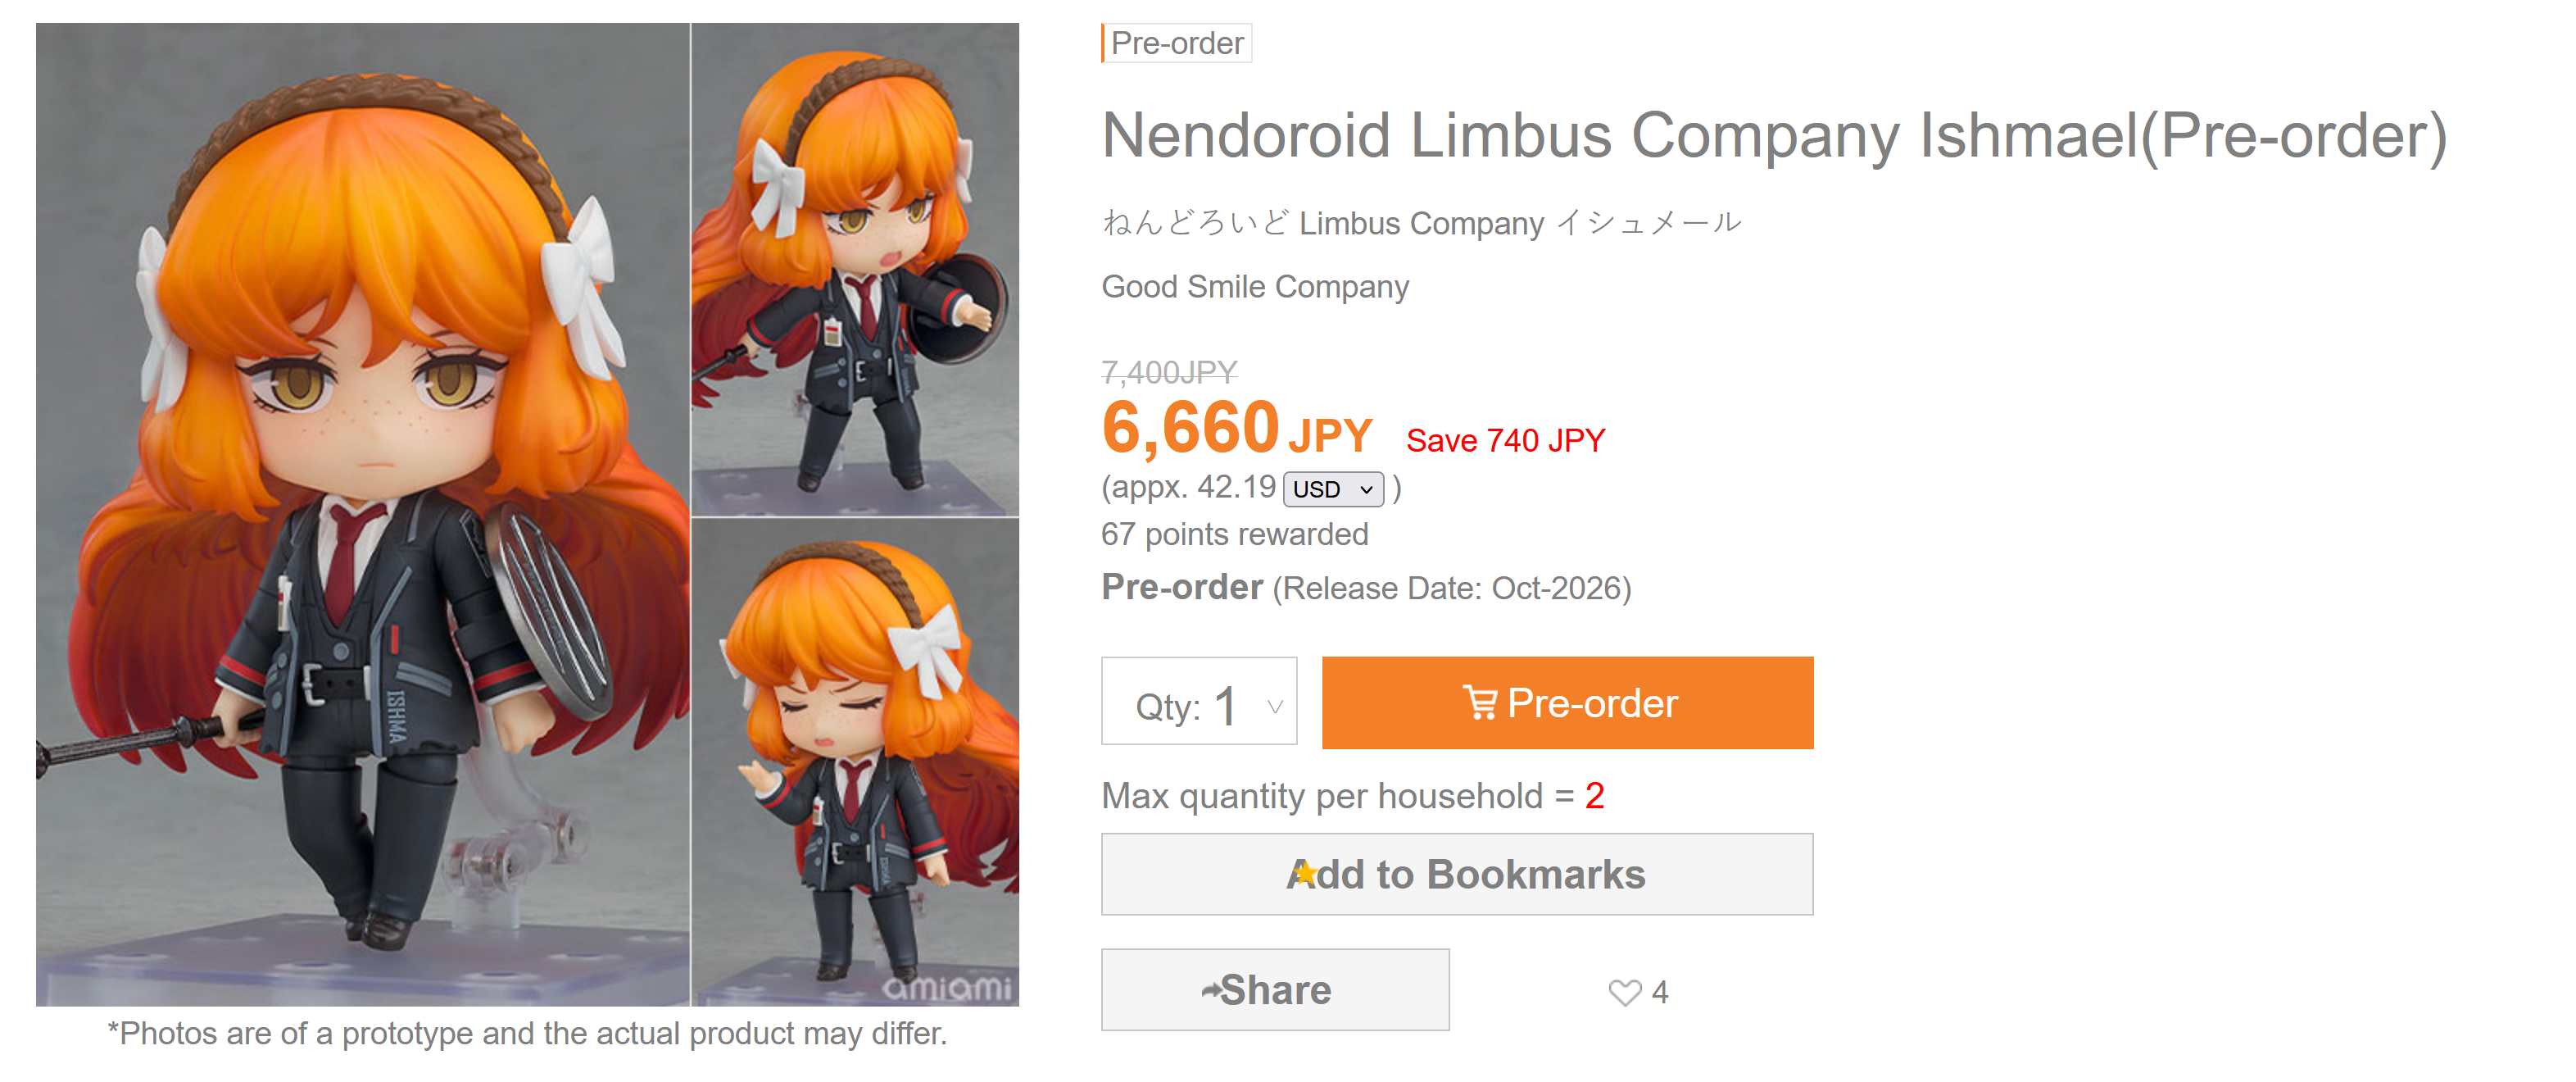Image resolution: width=2576 pixels, height=1082 pixels.
Task: View the closed-eyes pose figure photo
Action: (x=855, y=762)
